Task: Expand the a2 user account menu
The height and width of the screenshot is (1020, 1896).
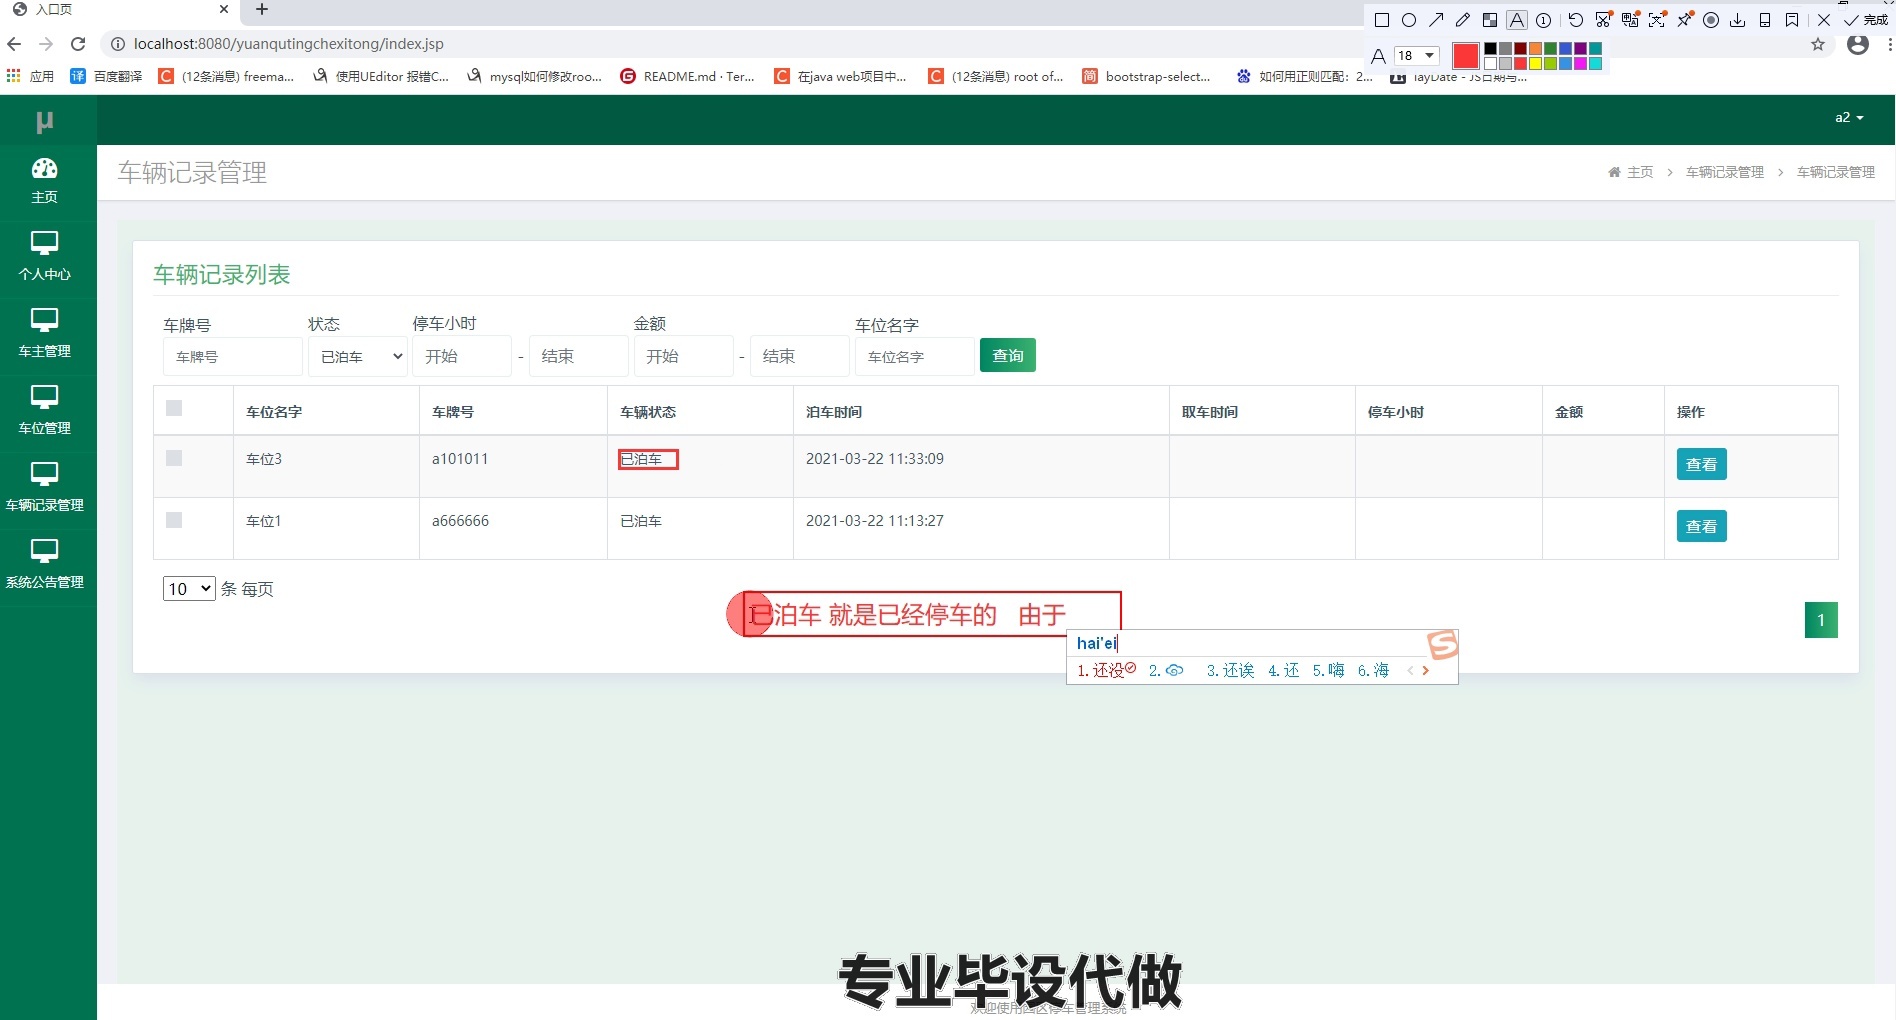Action: [1849, 117]
